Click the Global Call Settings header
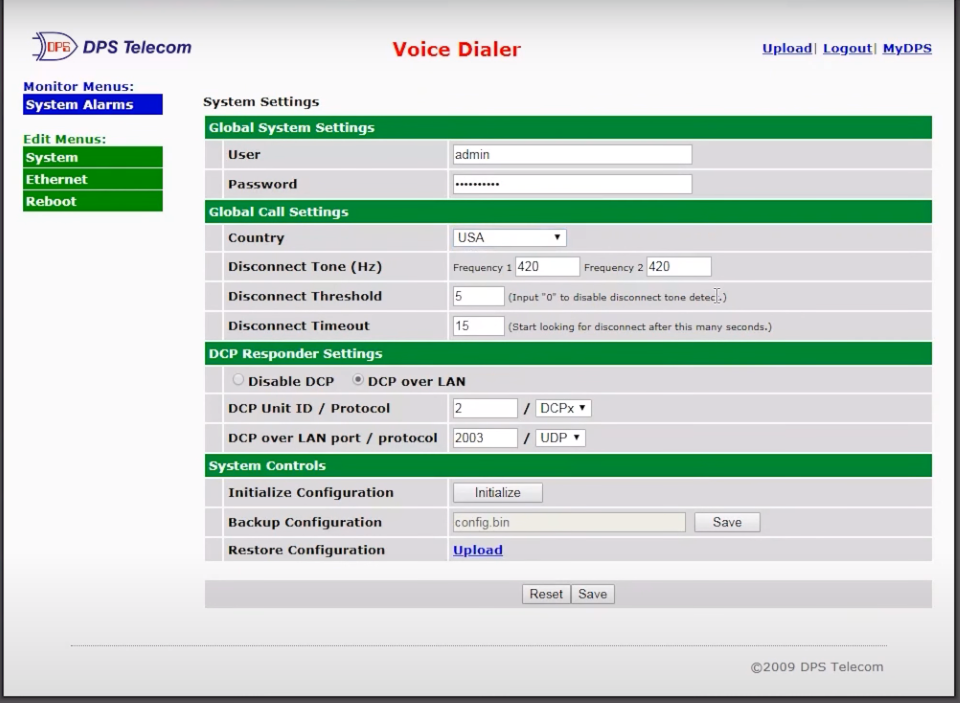Image resolution: width=960 pixels, height=703 pixels. (568, 212)
